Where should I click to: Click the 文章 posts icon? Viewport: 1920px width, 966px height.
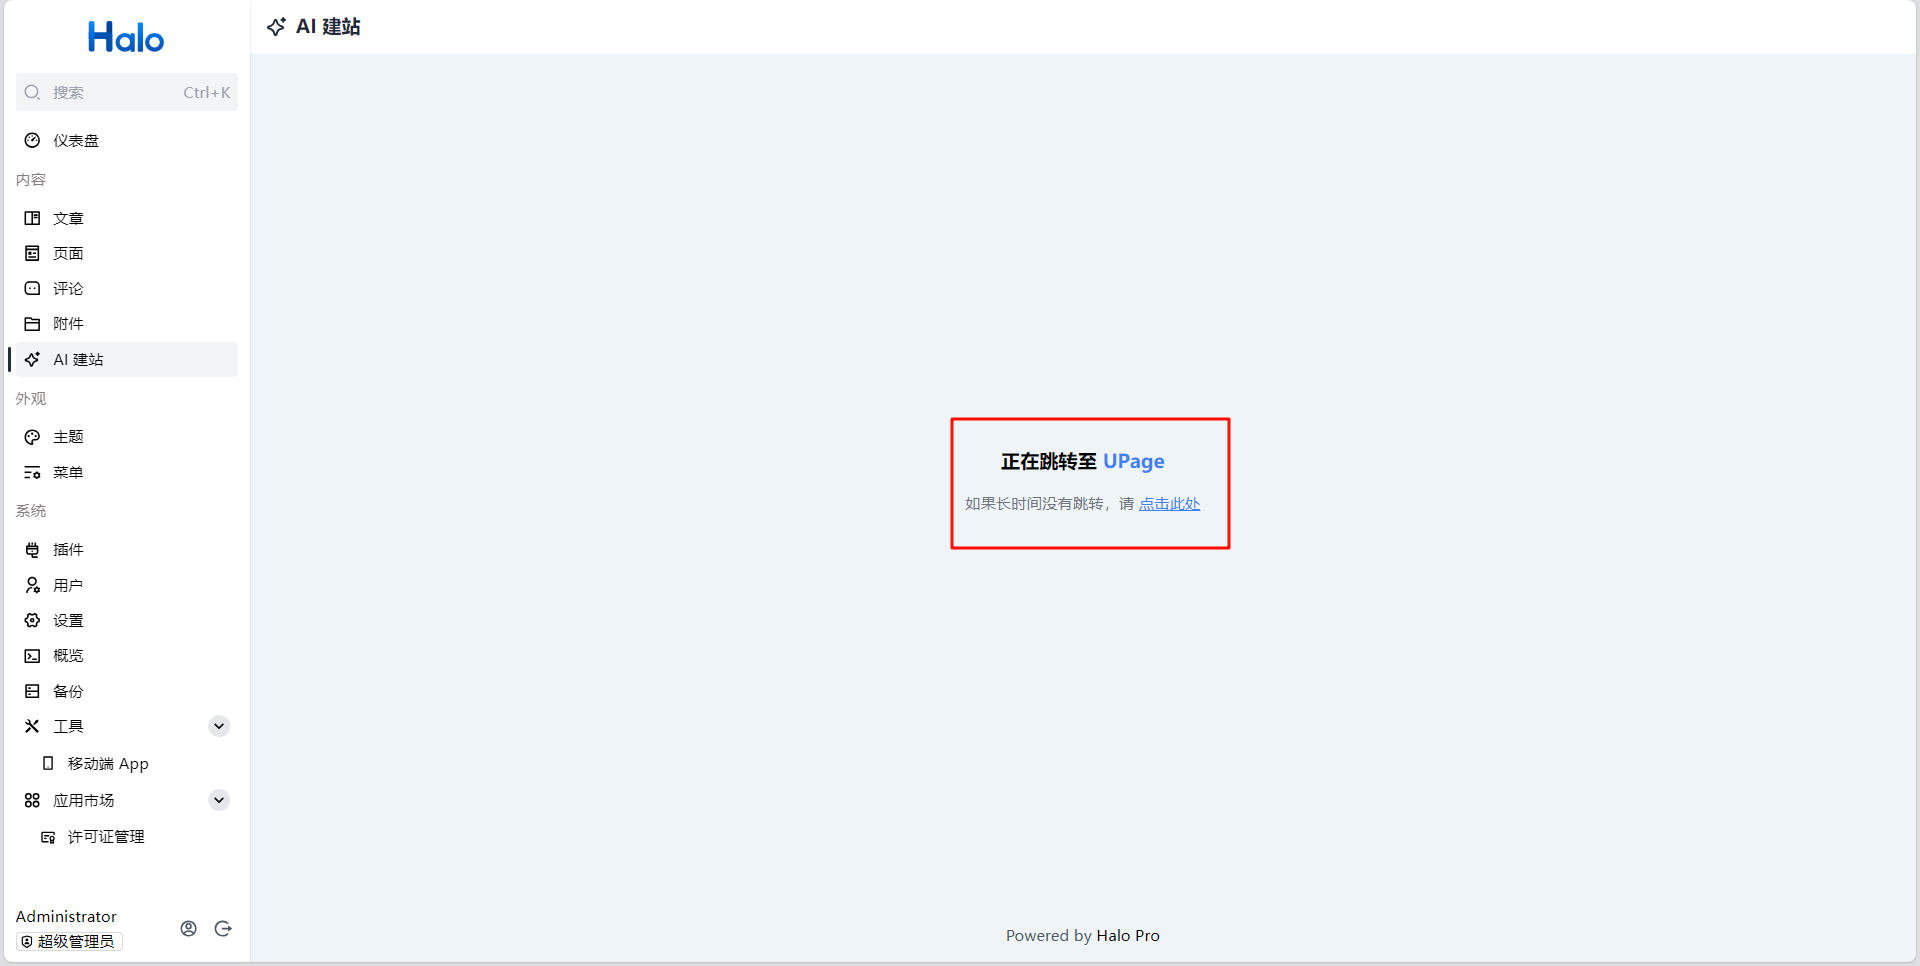click(x=33, y=218)
